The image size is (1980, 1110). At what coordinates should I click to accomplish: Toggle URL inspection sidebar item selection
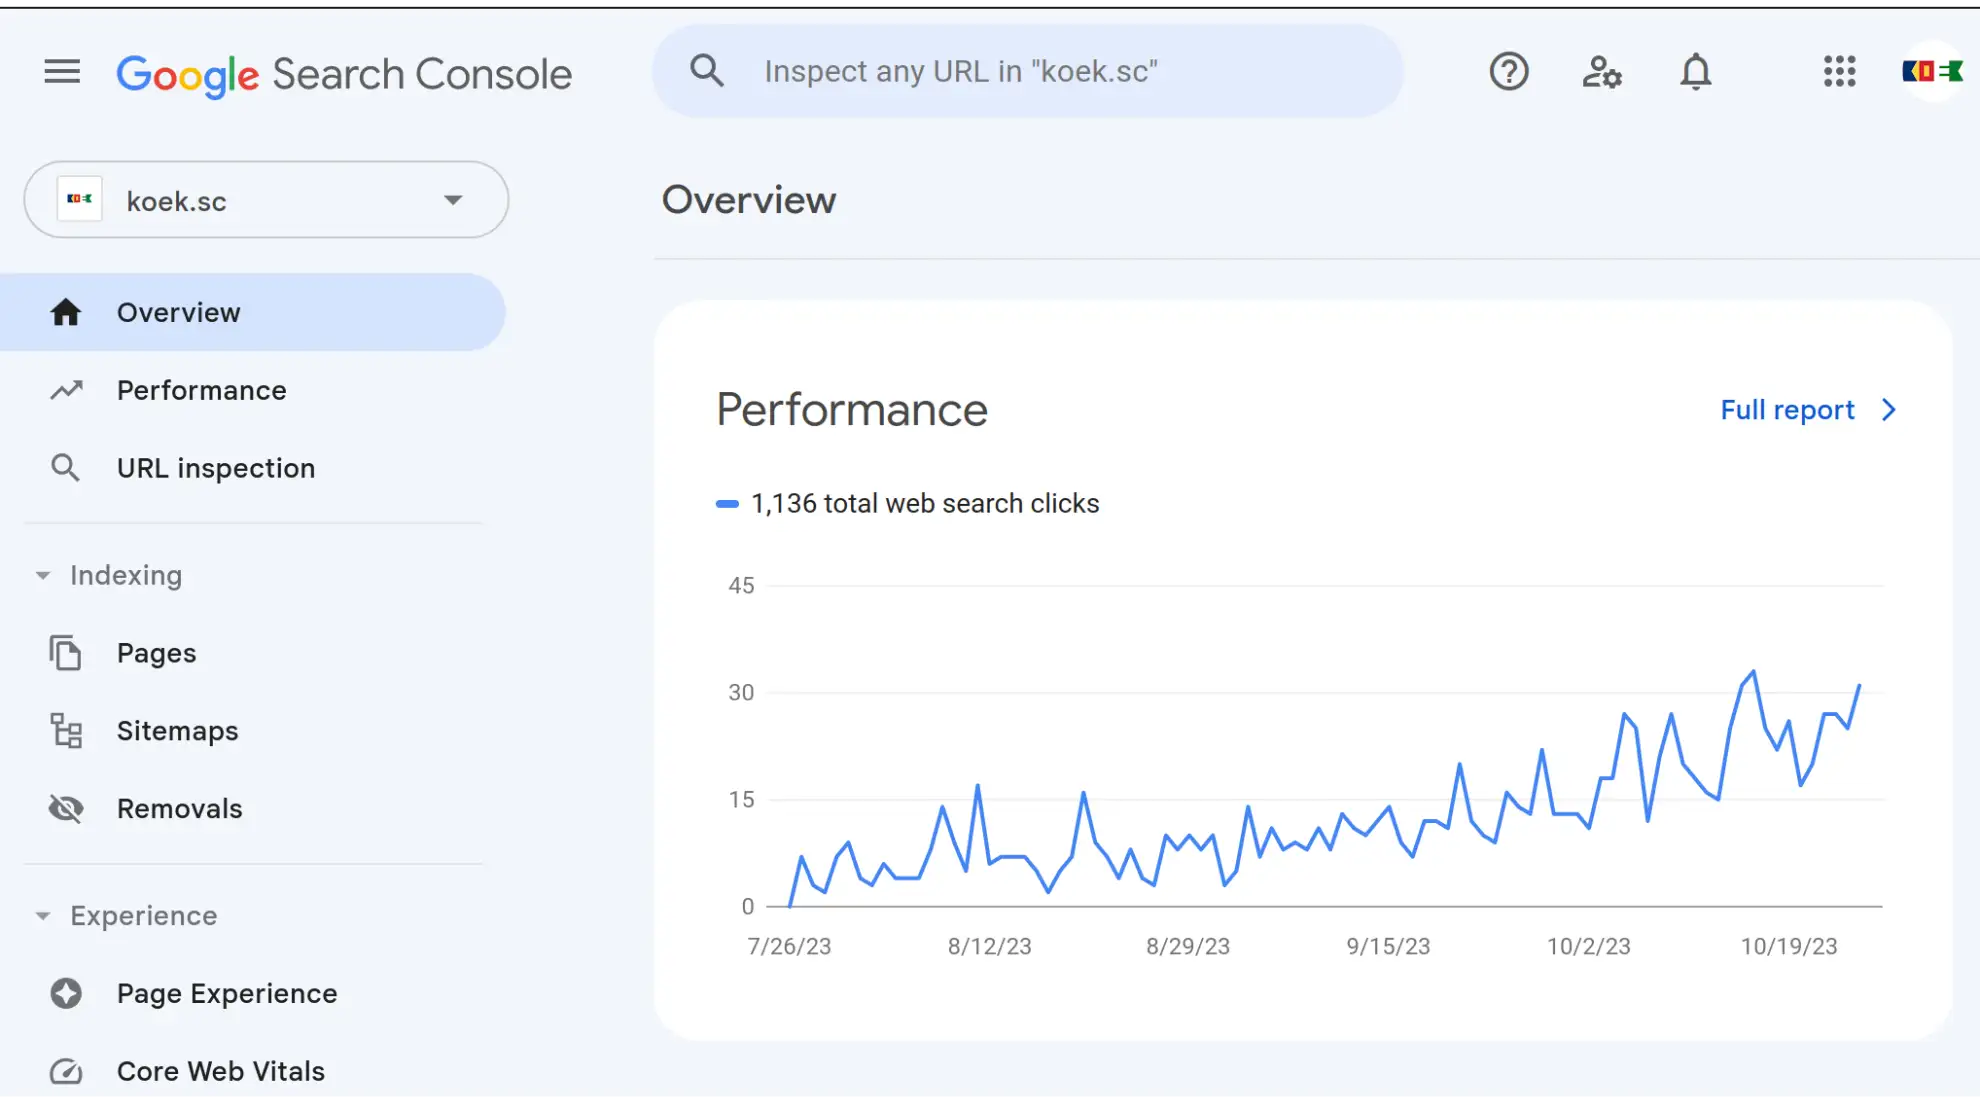click(215, 468)
